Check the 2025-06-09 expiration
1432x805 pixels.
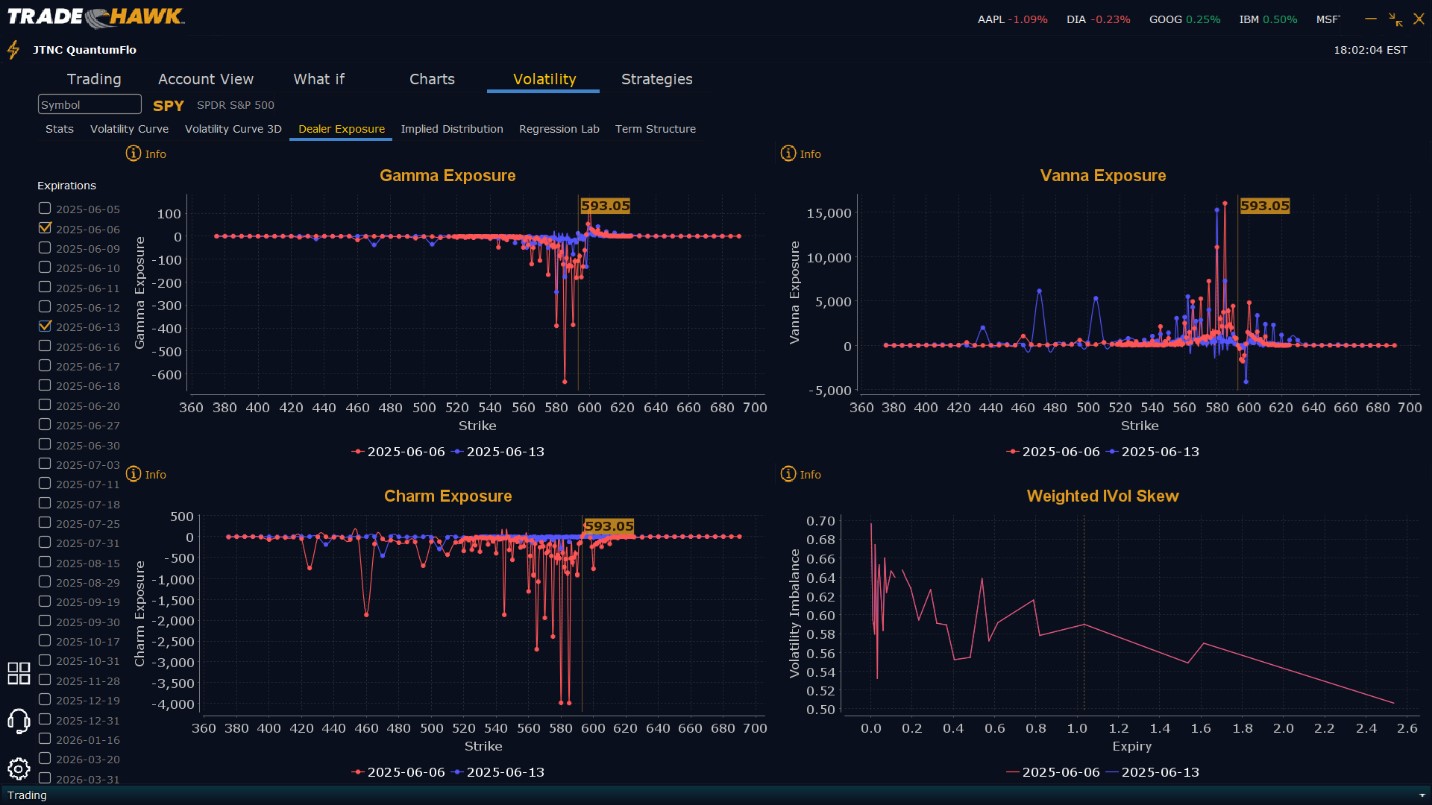click(x=45, y=248)
